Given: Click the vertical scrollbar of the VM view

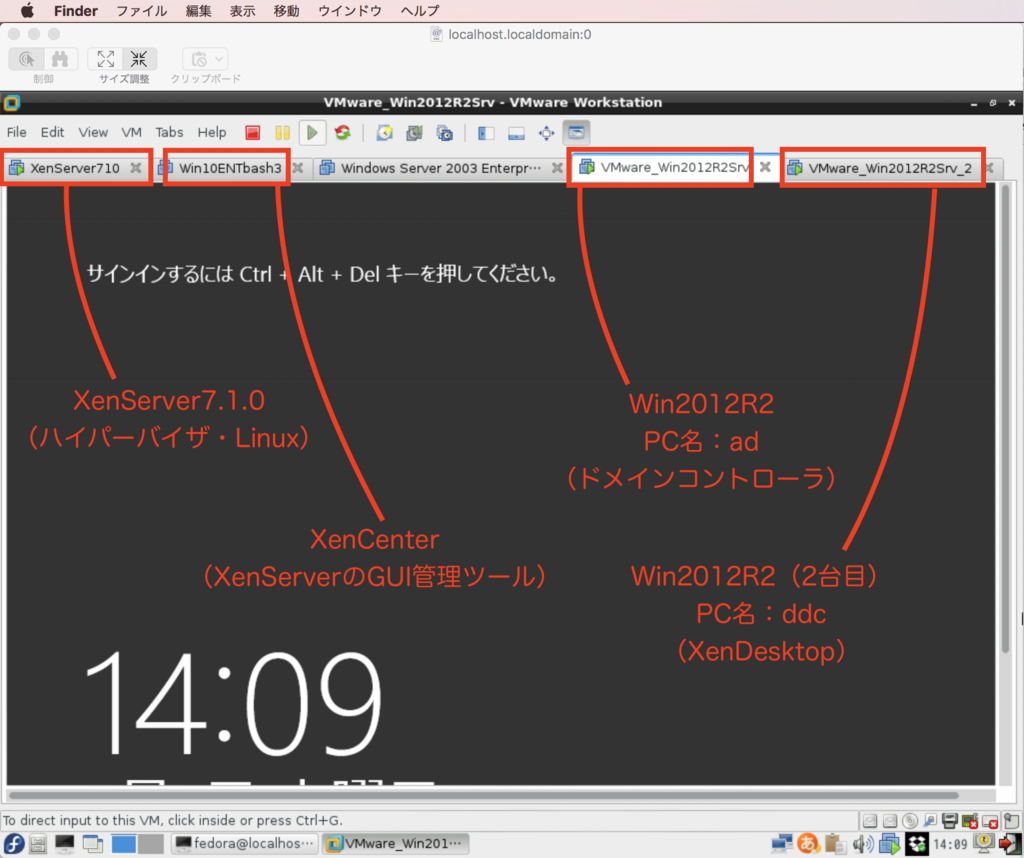Looking at the screenshot, I should (1005, 418).
